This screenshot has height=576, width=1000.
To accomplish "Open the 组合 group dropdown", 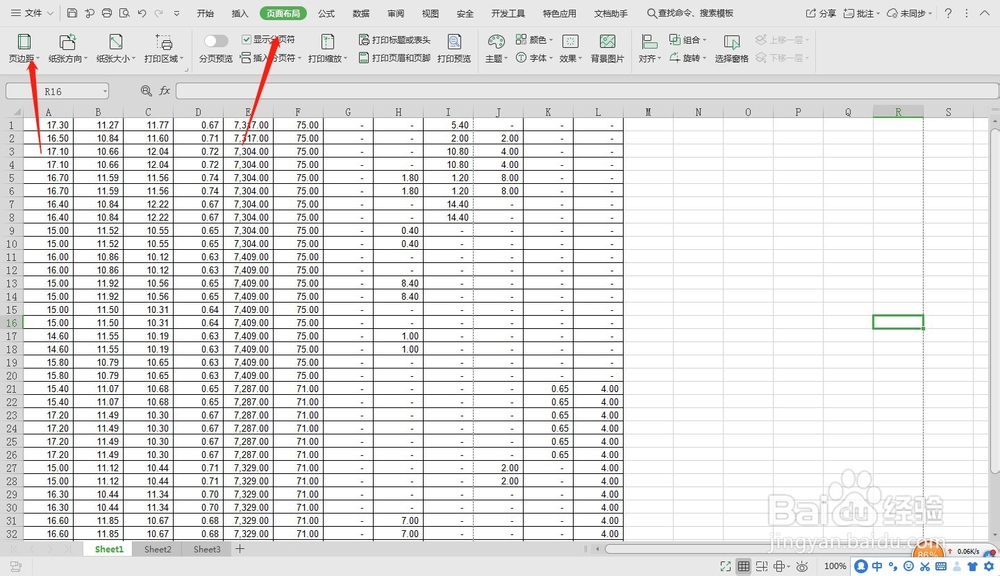I will [704, 40].
